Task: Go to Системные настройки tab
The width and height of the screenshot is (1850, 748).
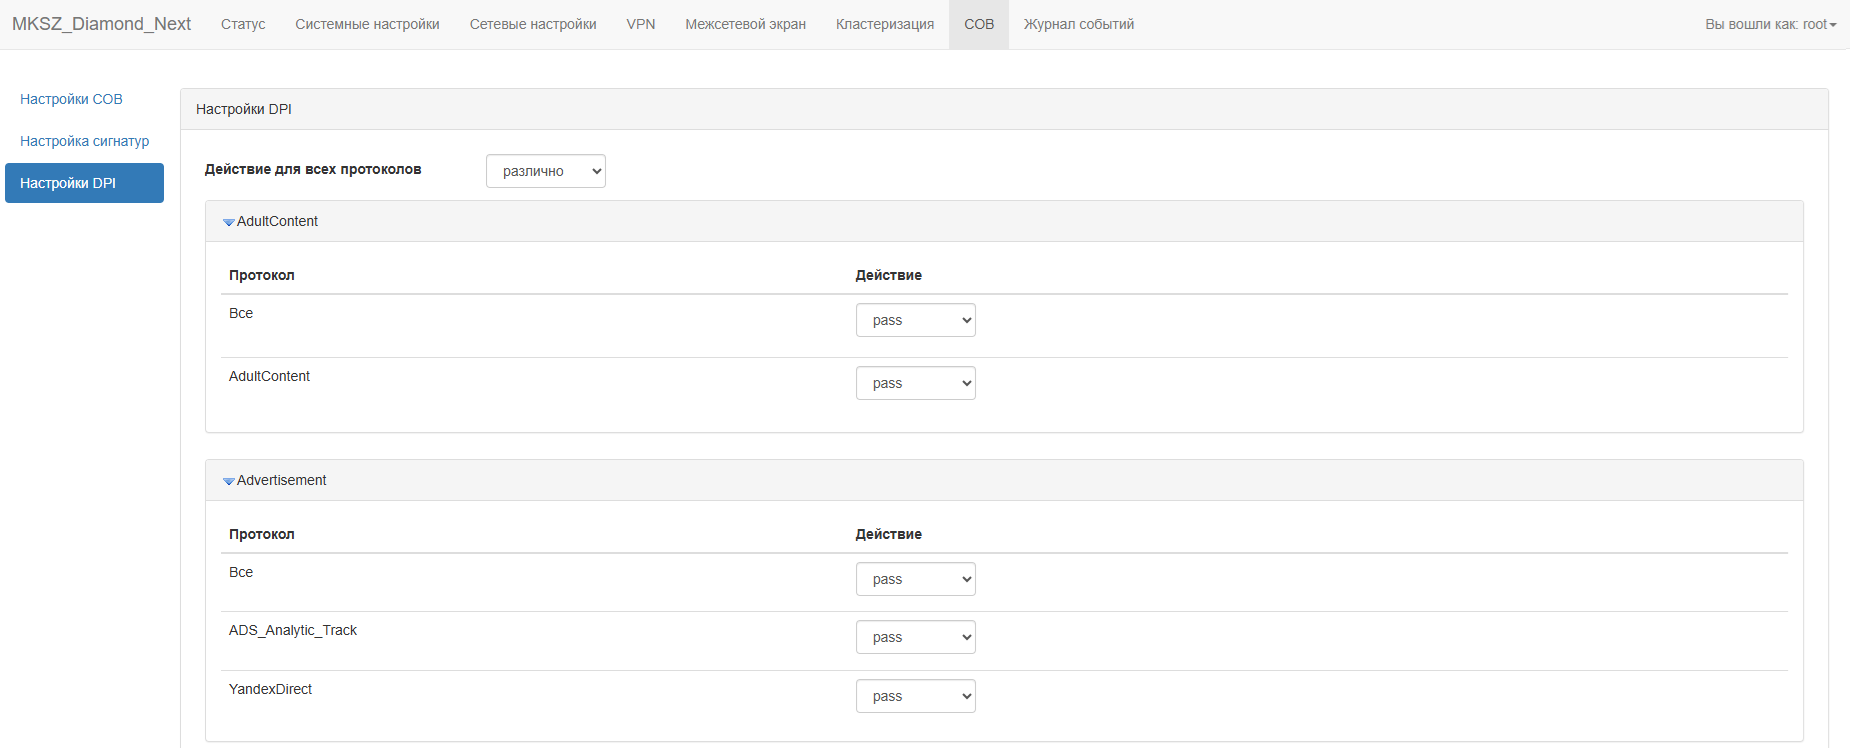Action: coord(367,24)
